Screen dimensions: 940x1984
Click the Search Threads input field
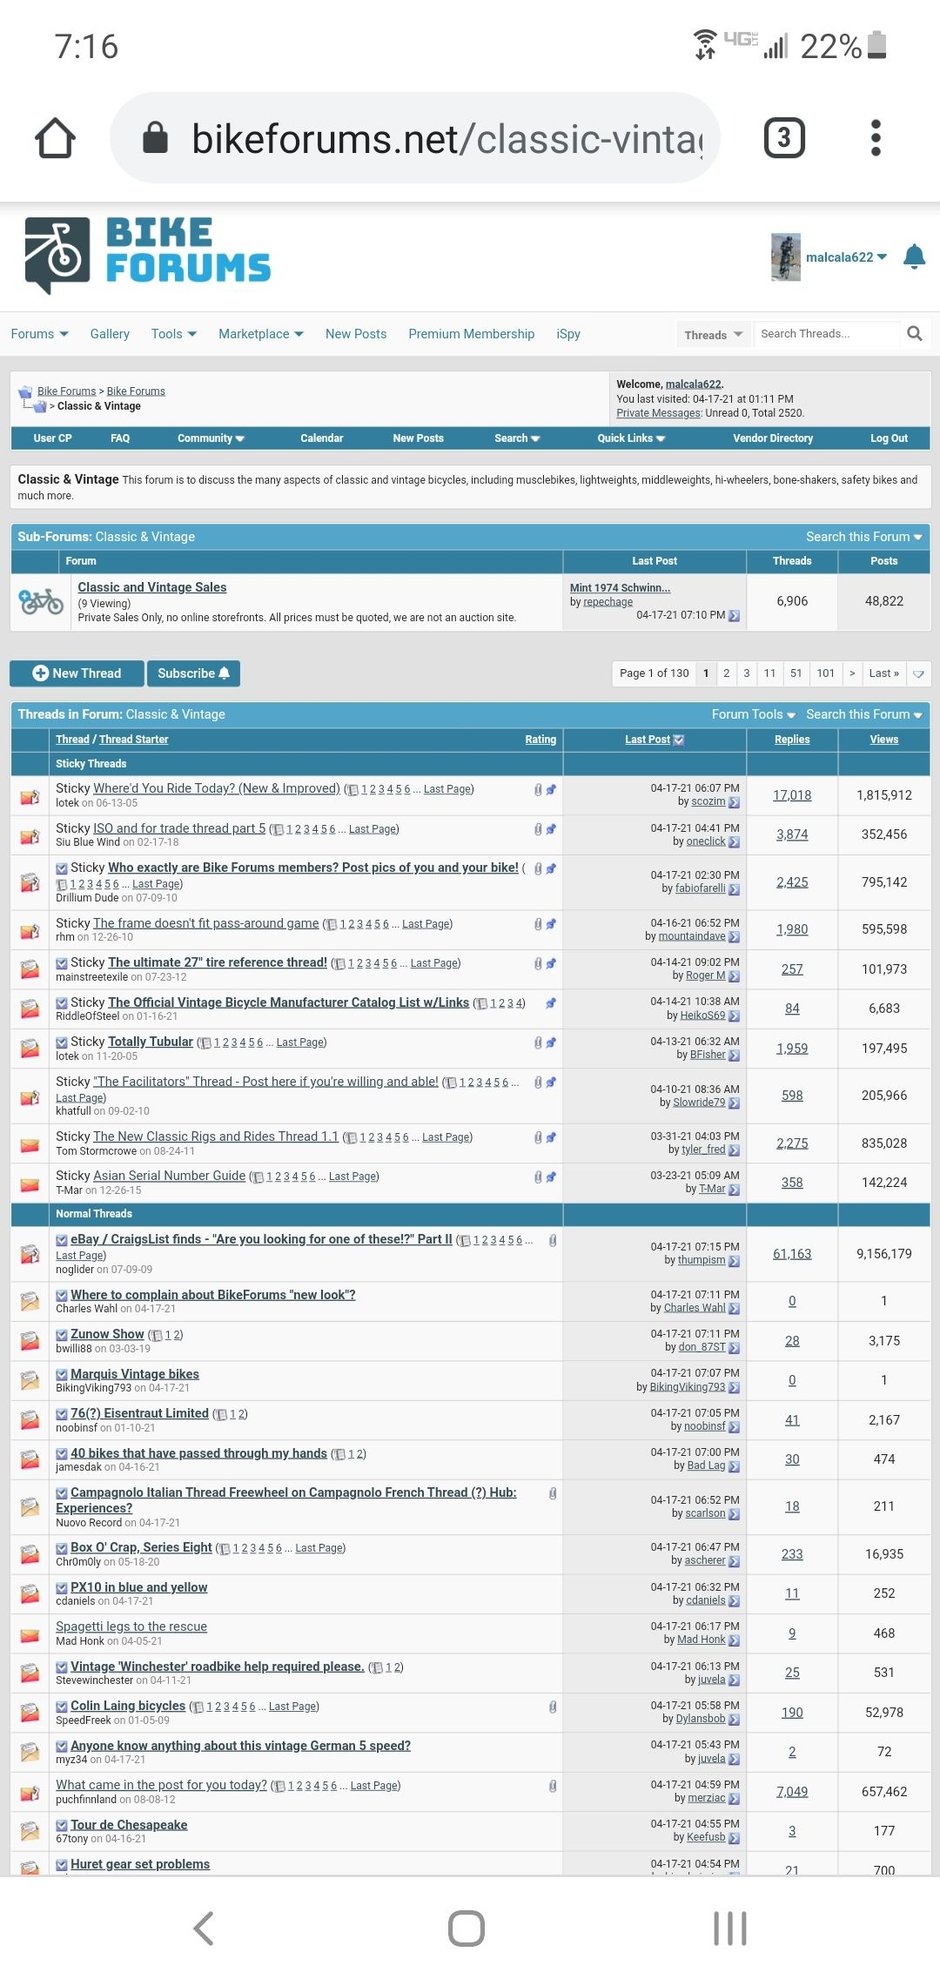pos(828,334)
